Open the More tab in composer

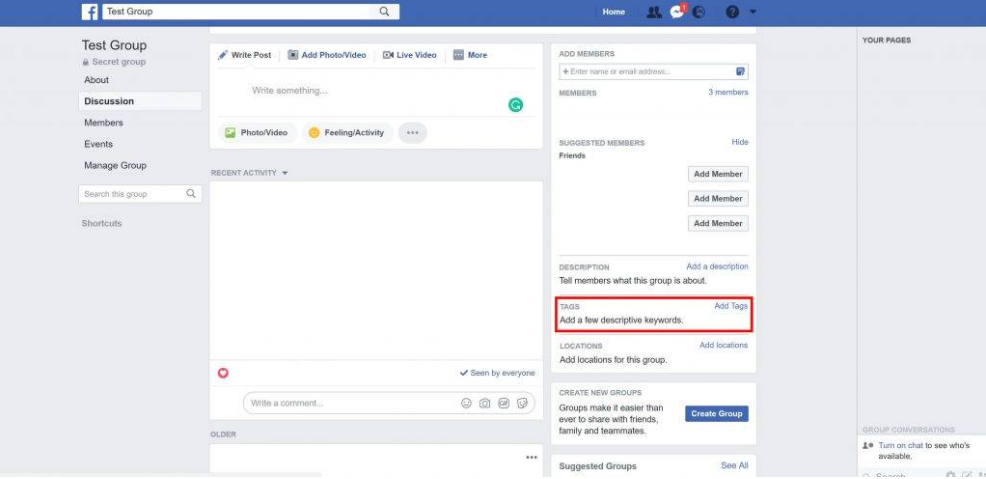point(470,55)
